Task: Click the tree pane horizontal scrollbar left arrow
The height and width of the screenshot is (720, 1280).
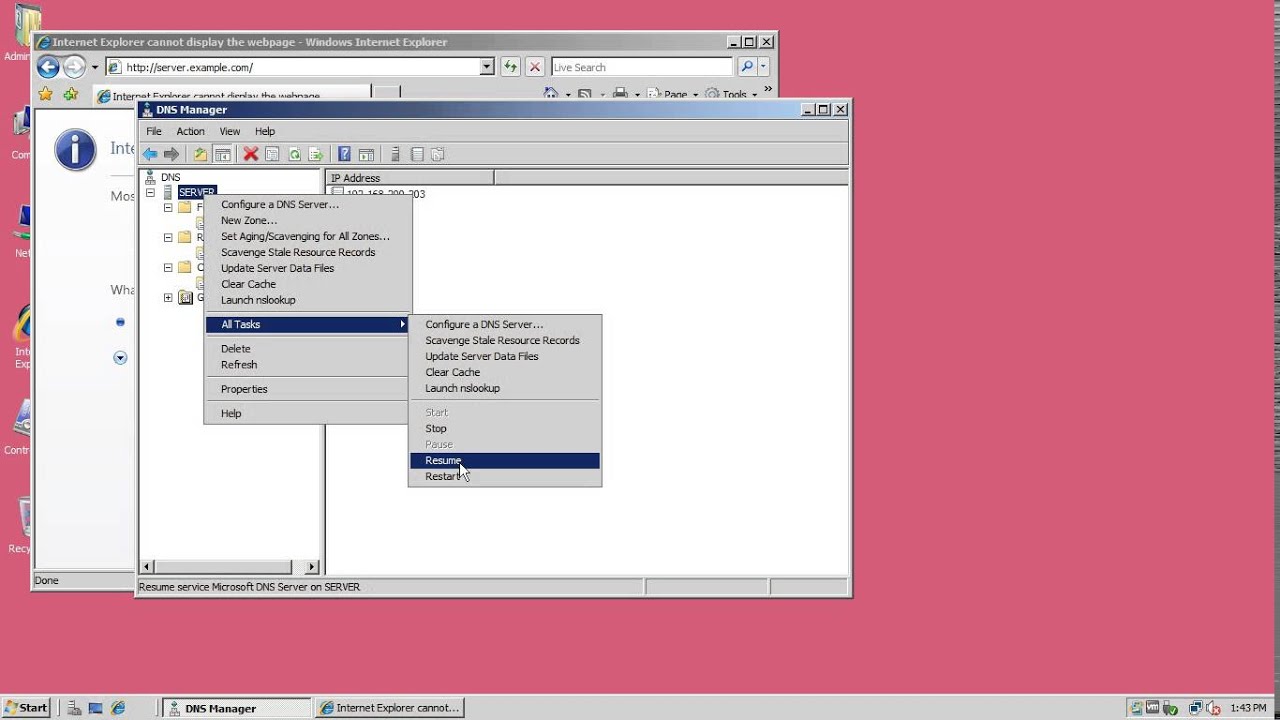Action: [x=147, y=567]
